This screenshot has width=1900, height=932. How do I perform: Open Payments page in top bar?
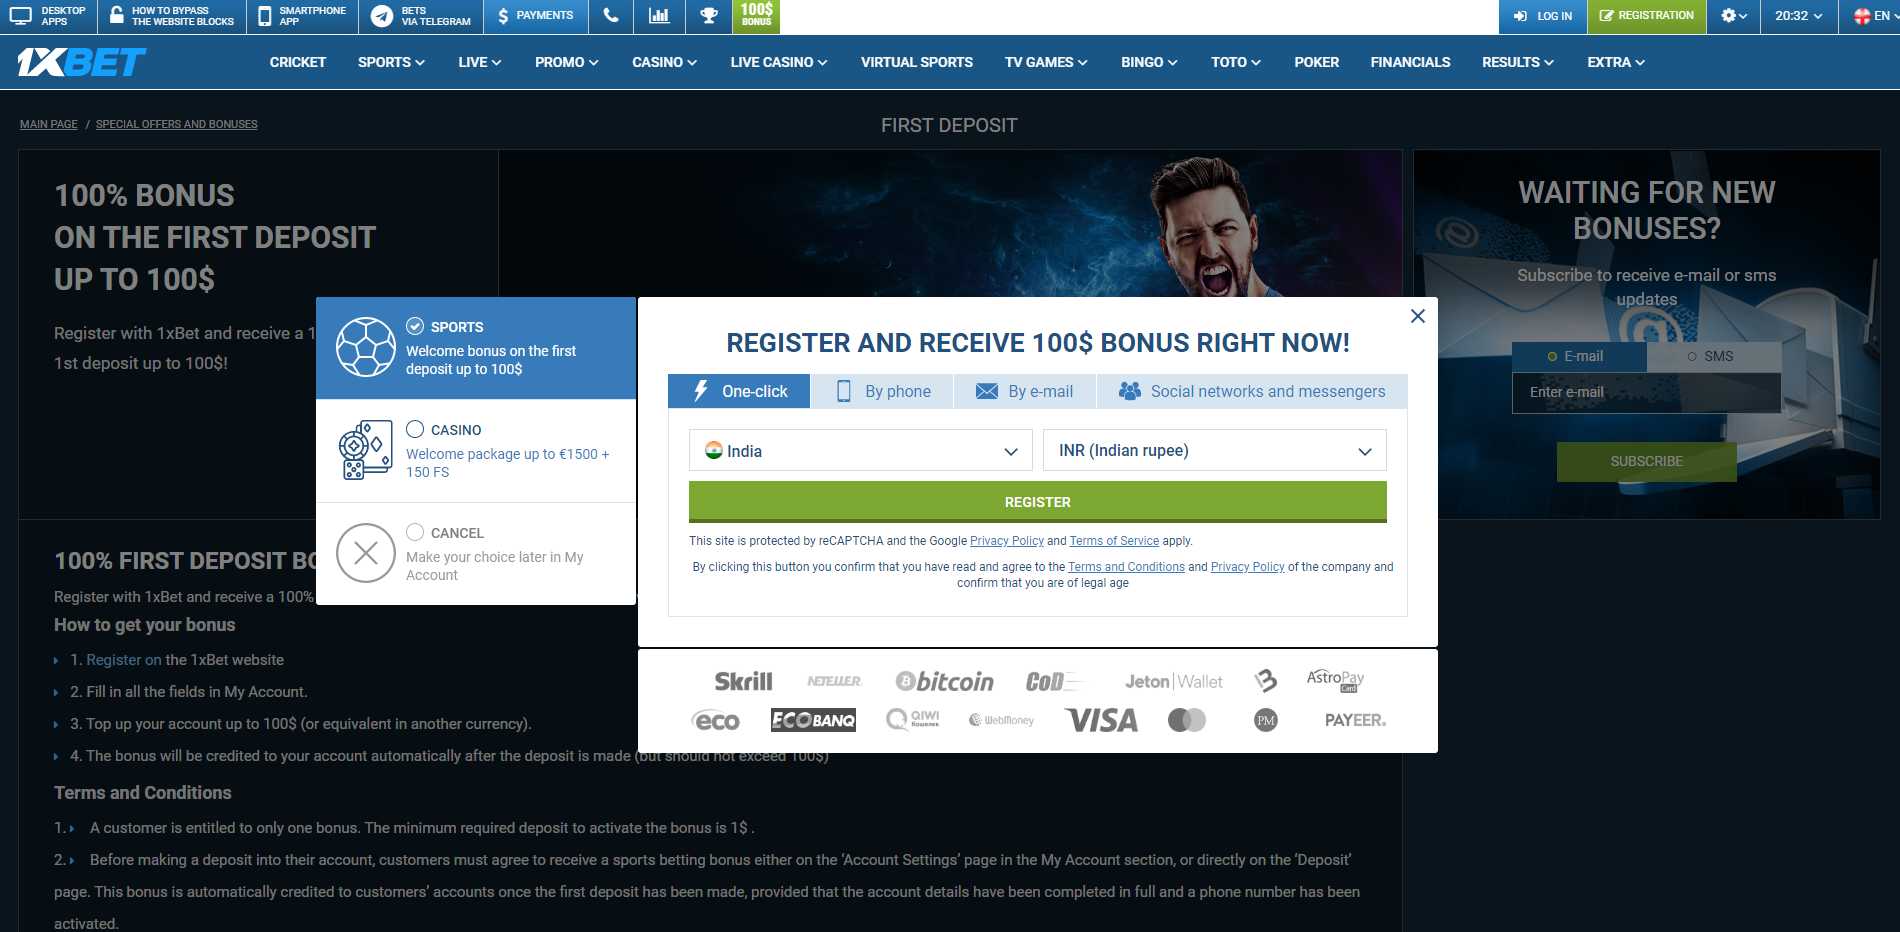coord(536,16)
